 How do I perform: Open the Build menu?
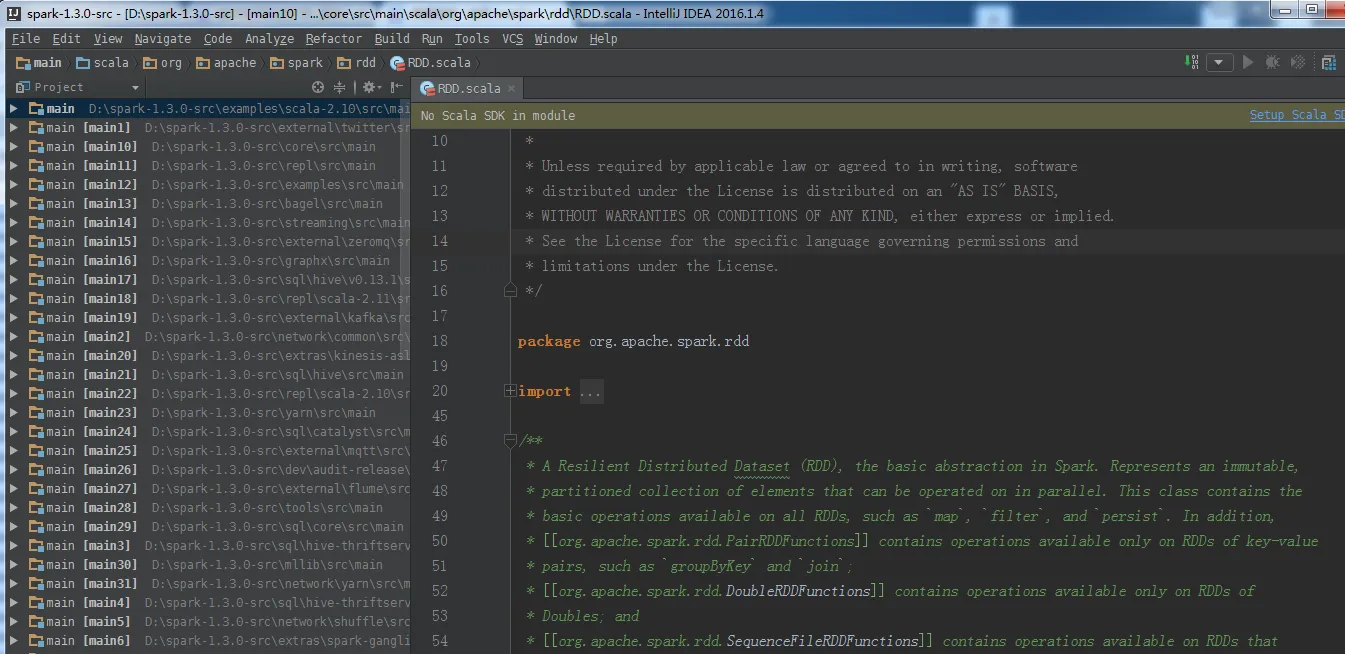coord(392,38)
